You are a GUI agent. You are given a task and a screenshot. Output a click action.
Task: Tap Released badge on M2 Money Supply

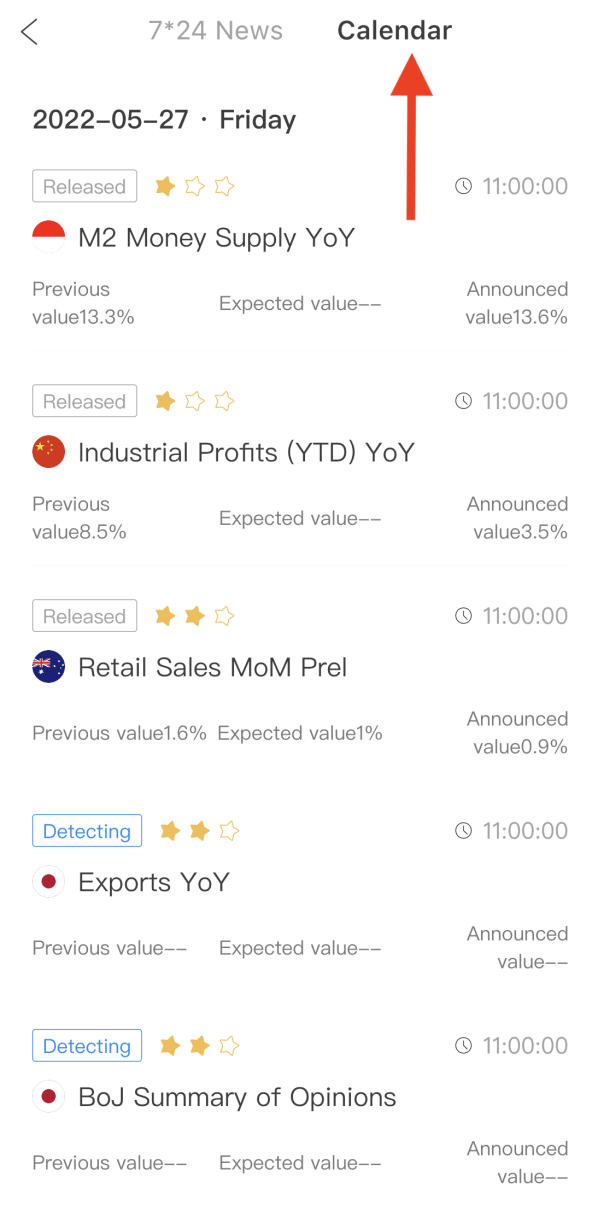point(85,186)
